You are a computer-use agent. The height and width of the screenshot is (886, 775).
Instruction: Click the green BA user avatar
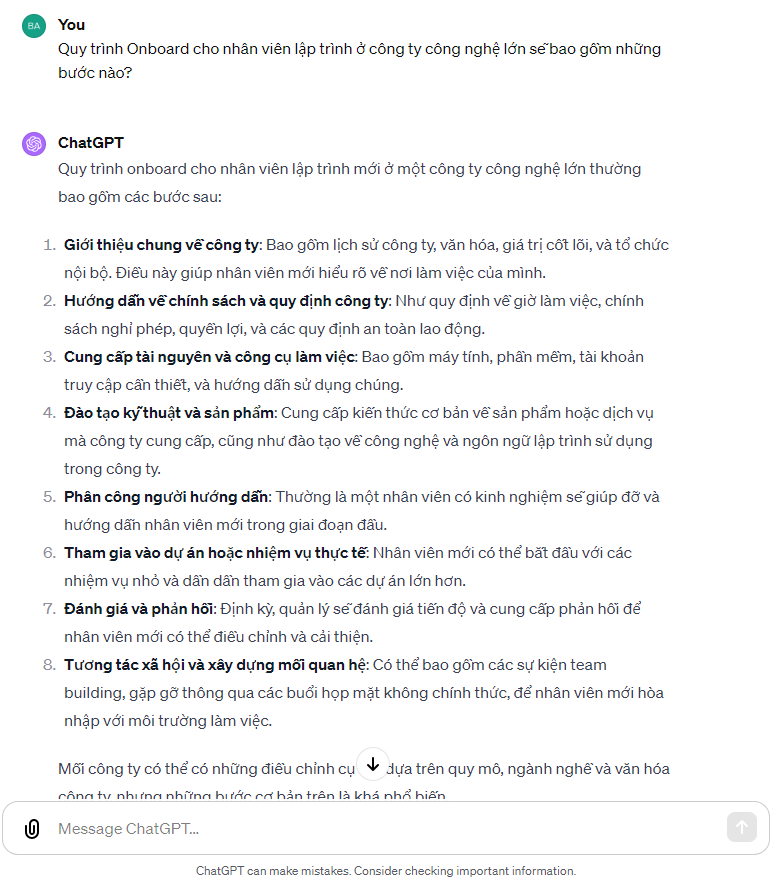point(34,26)
